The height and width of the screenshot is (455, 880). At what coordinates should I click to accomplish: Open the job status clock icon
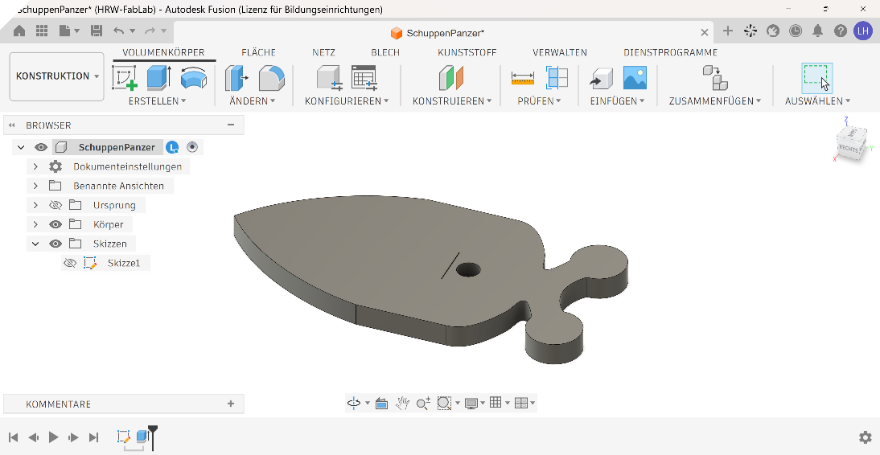[796, 31]
